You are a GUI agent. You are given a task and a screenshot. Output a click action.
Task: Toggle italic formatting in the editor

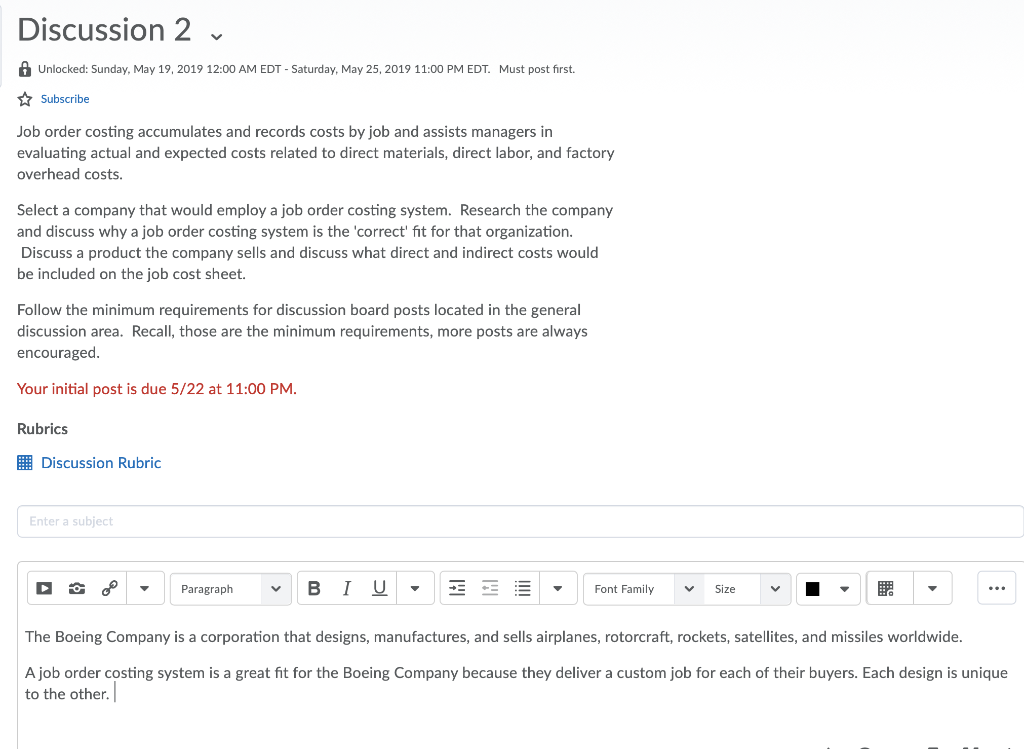(346, 588)
